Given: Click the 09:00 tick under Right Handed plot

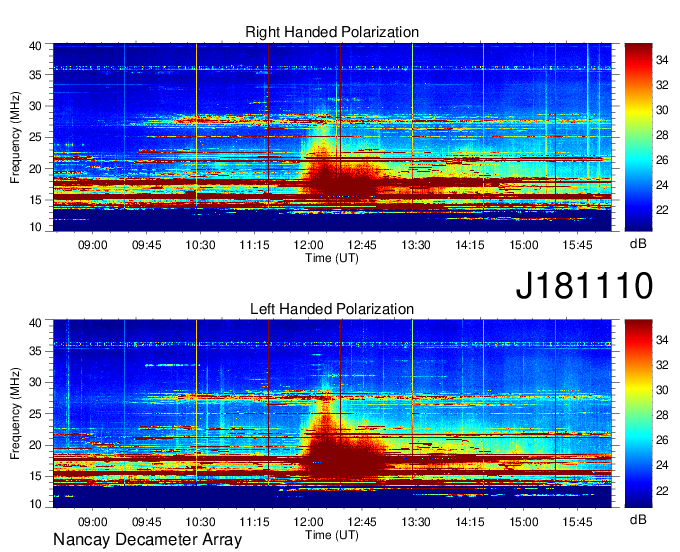Looking at the screenshot, I should point(92,245).
